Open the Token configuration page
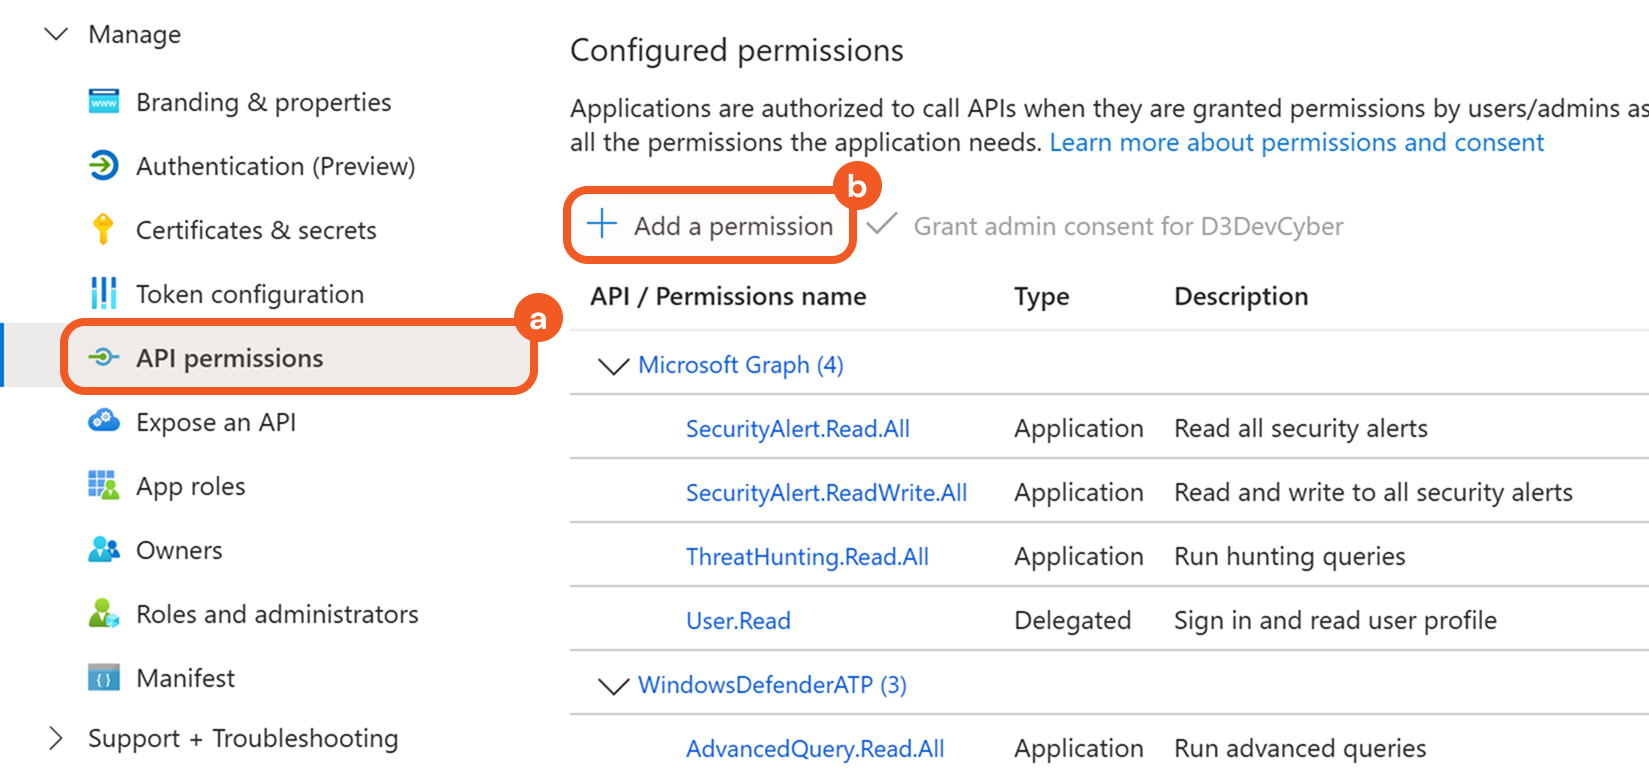Image resolution: width=1649 pixels, height=773 pixels. (x=249, y=294)
